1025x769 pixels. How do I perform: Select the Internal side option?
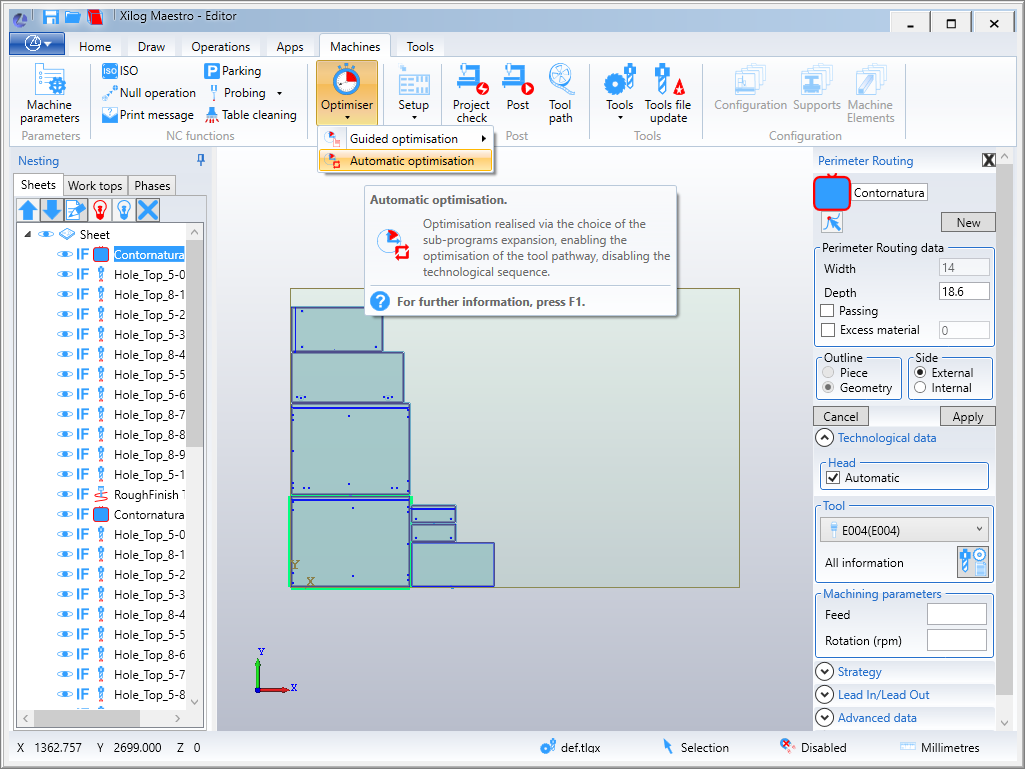coord(920,388)
